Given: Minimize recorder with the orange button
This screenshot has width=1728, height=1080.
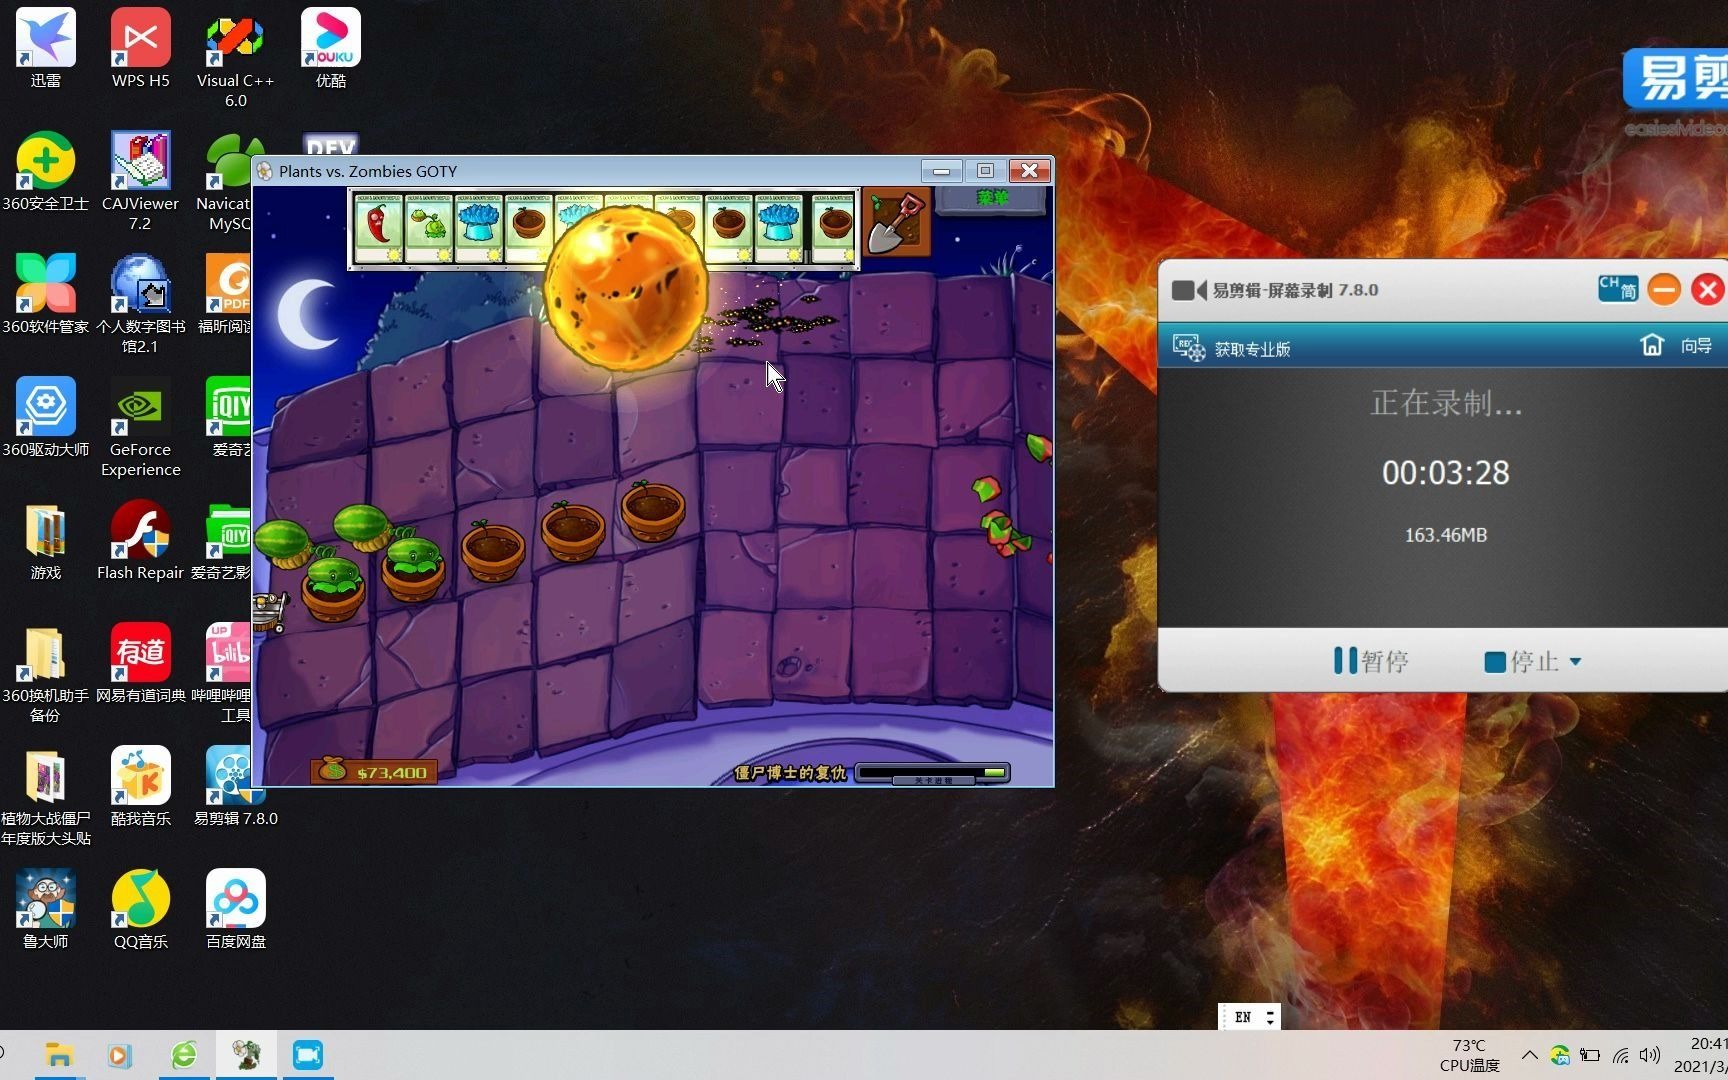Looking at the screenshot, I should click(x=1664, y=289).
